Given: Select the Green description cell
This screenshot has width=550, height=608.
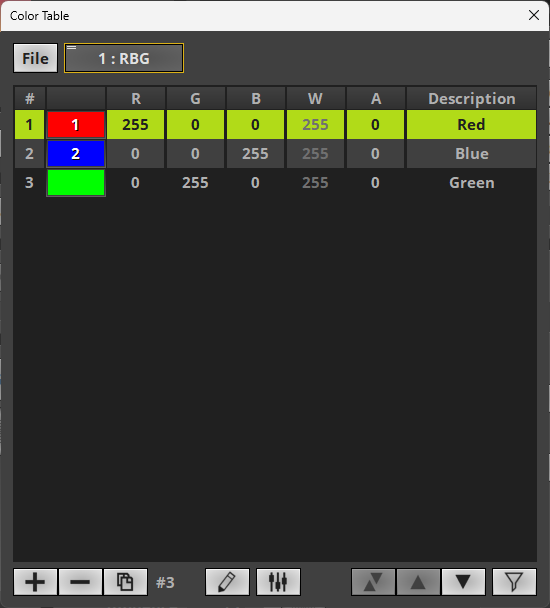Looking at the screenshot, I should (471, 183).
